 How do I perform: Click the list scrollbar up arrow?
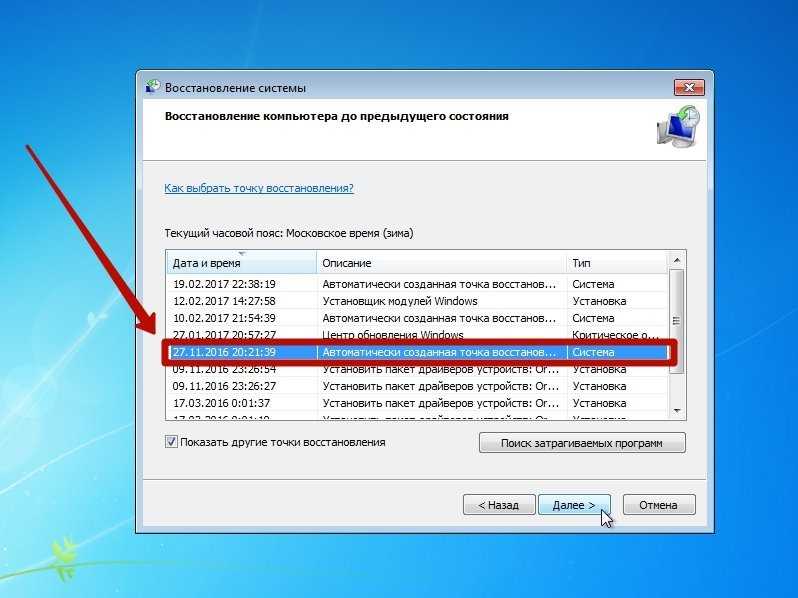[x=677, y=260]
